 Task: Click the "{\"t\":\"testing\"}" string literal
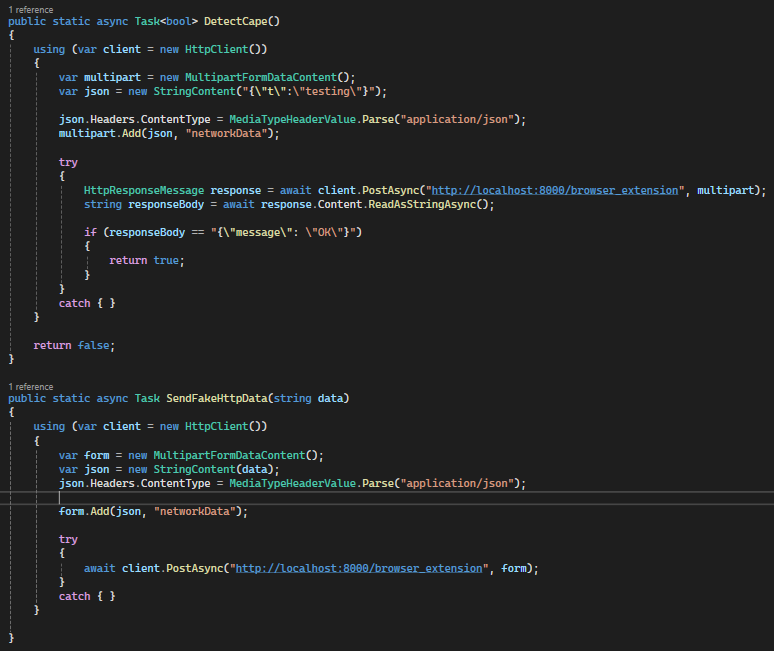click(308, 92)
